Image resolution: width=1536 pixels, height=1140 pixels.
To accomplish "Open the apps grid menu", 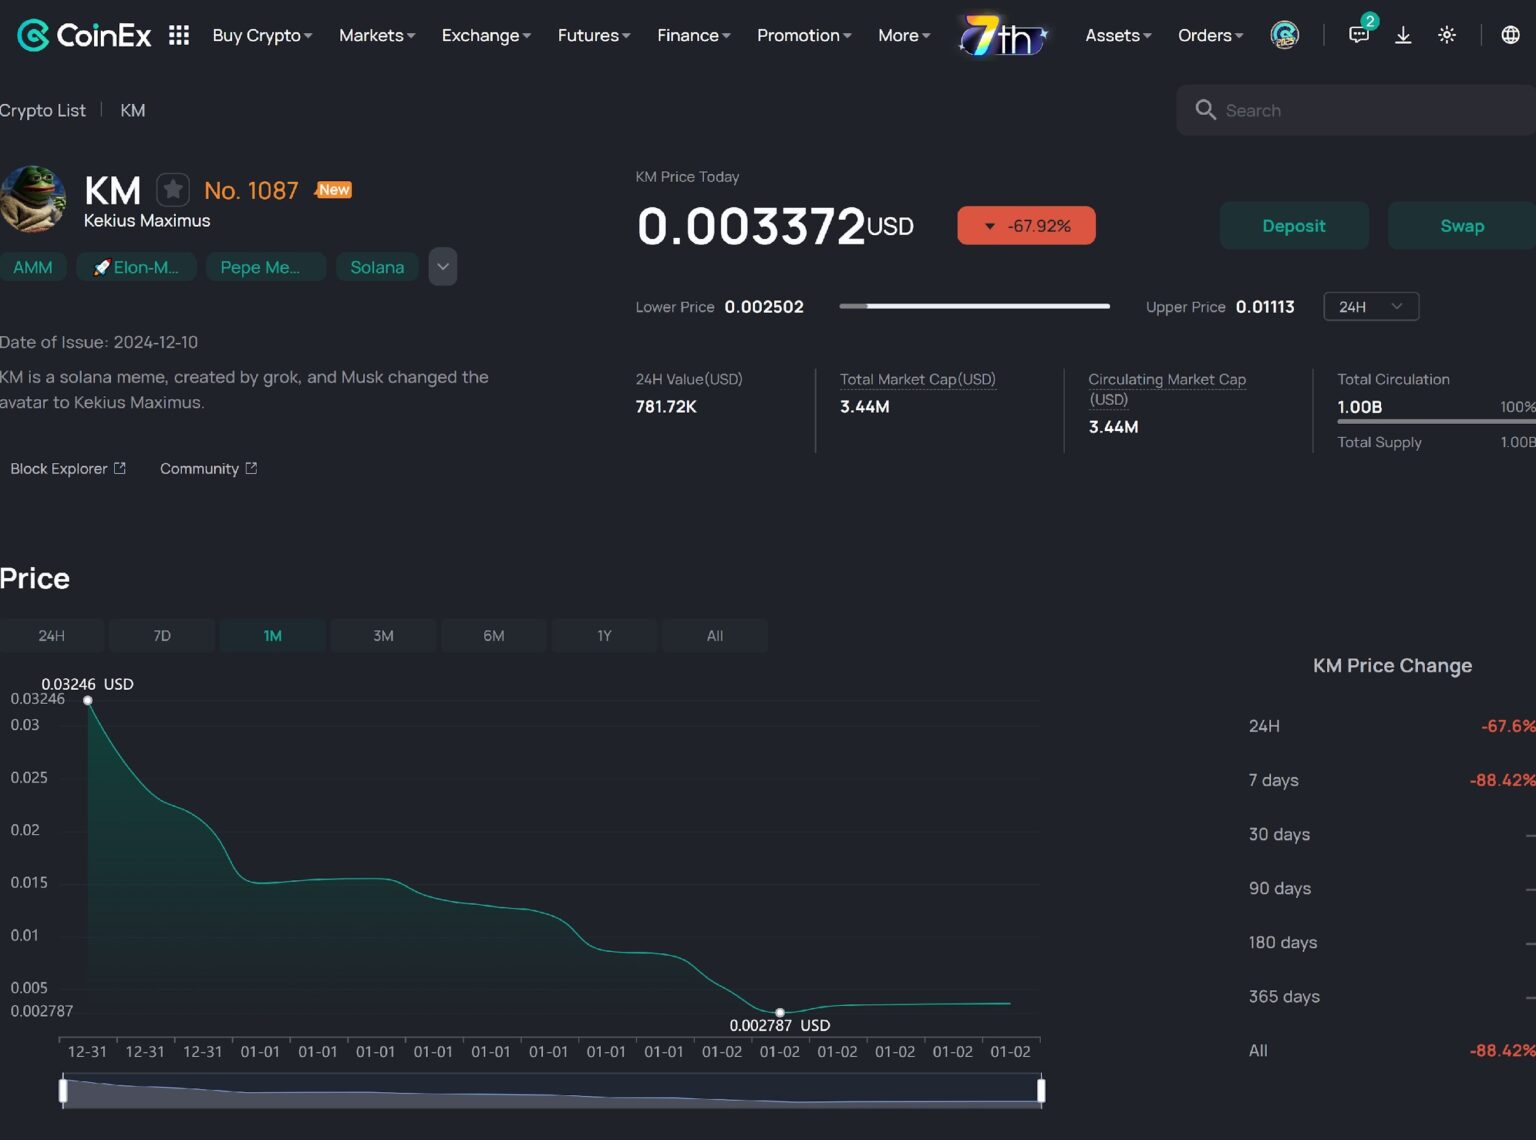I will click(178, 35).
